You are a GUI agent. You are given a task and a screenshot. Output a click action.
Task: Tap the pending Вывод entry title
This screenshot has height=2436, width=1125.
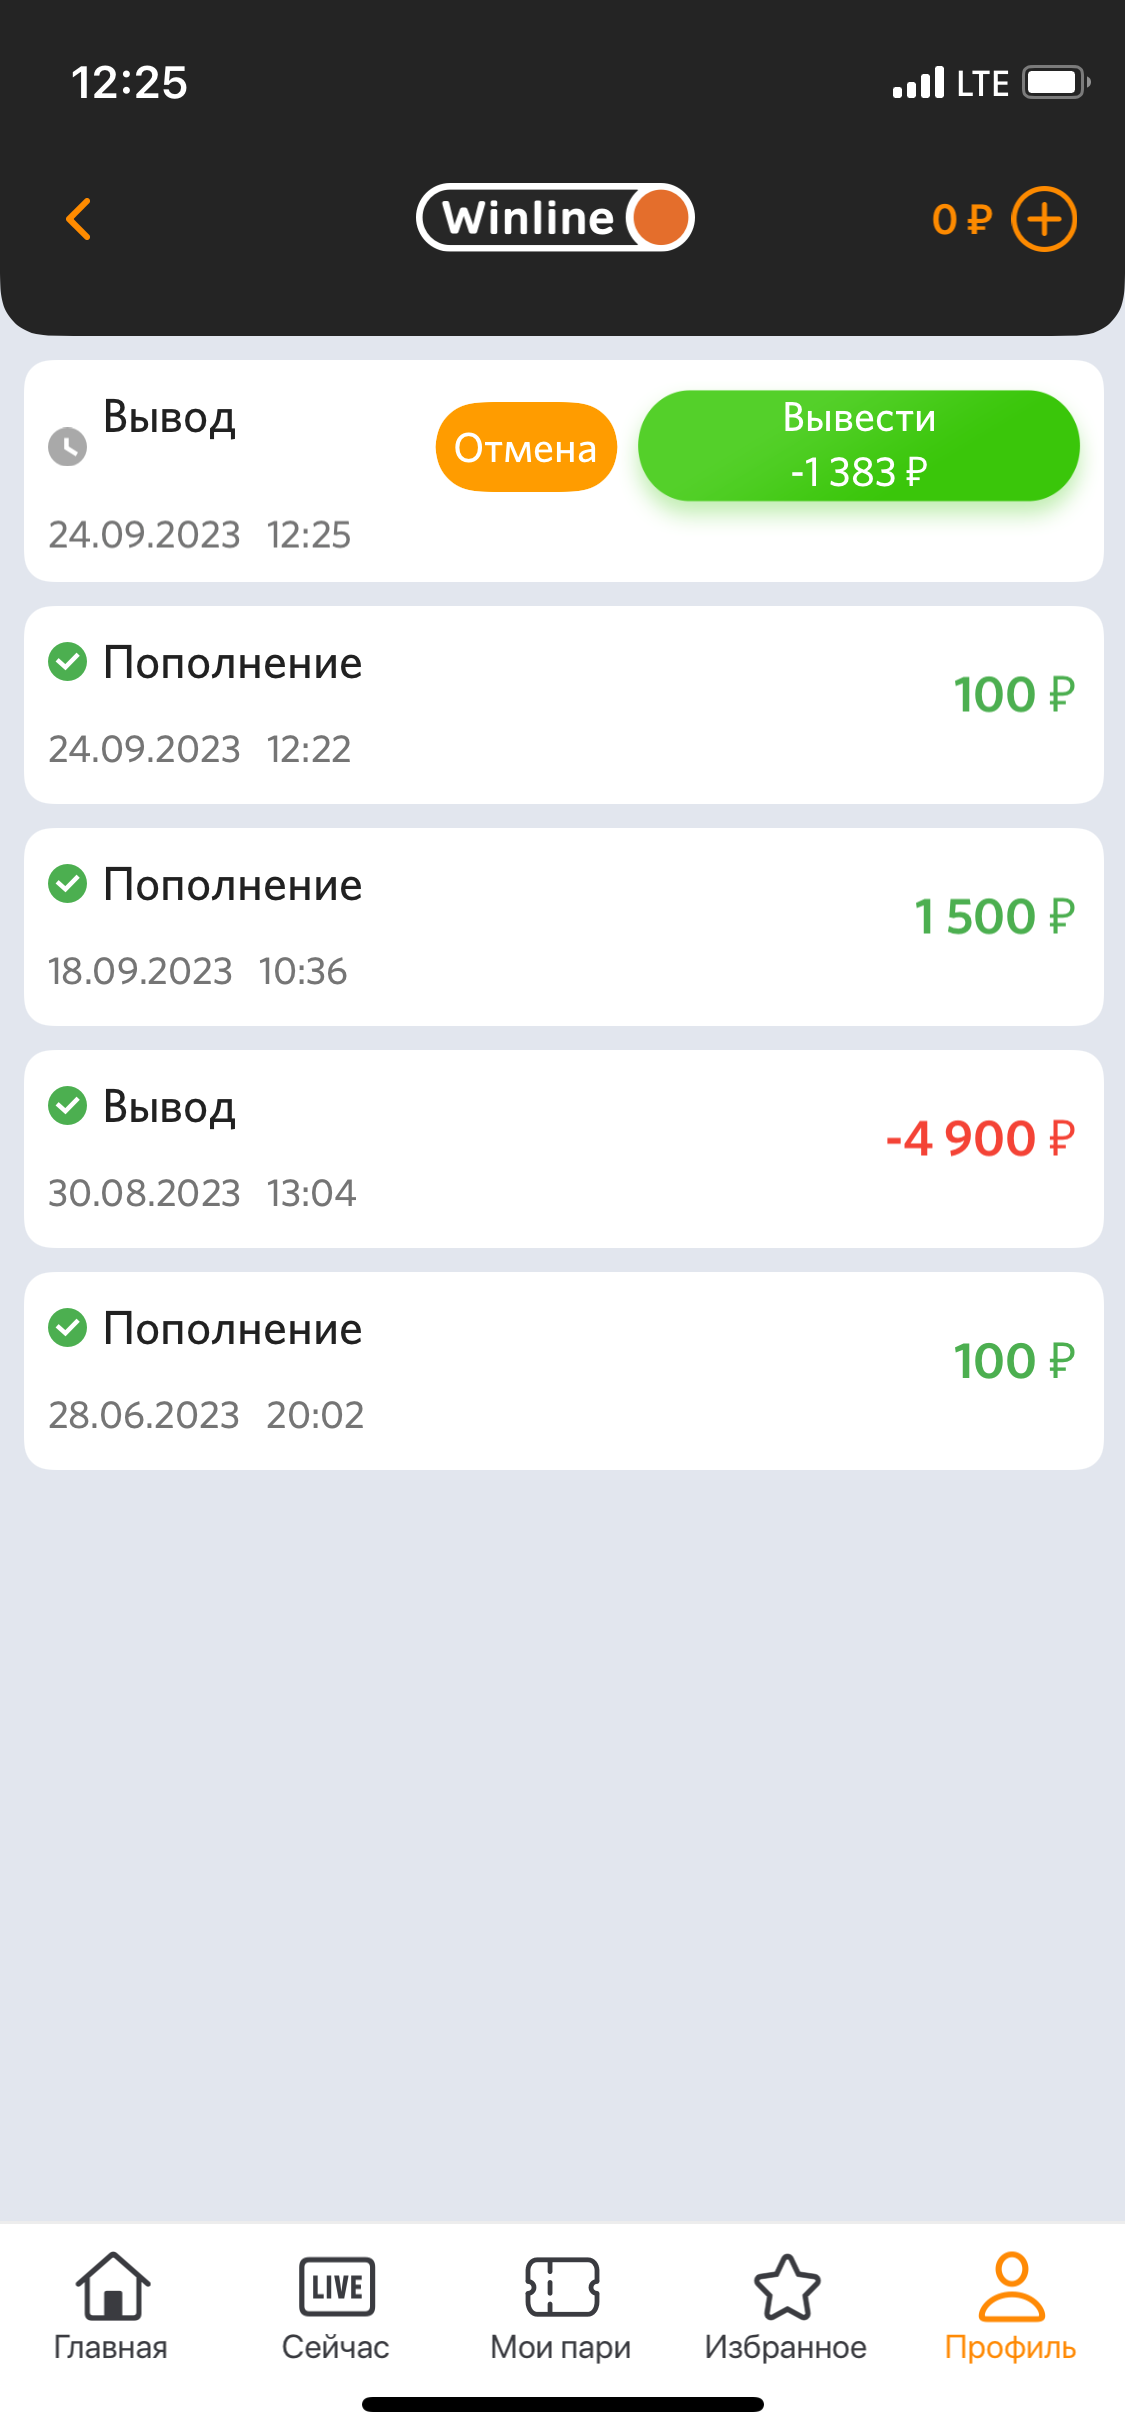(170, 417)
